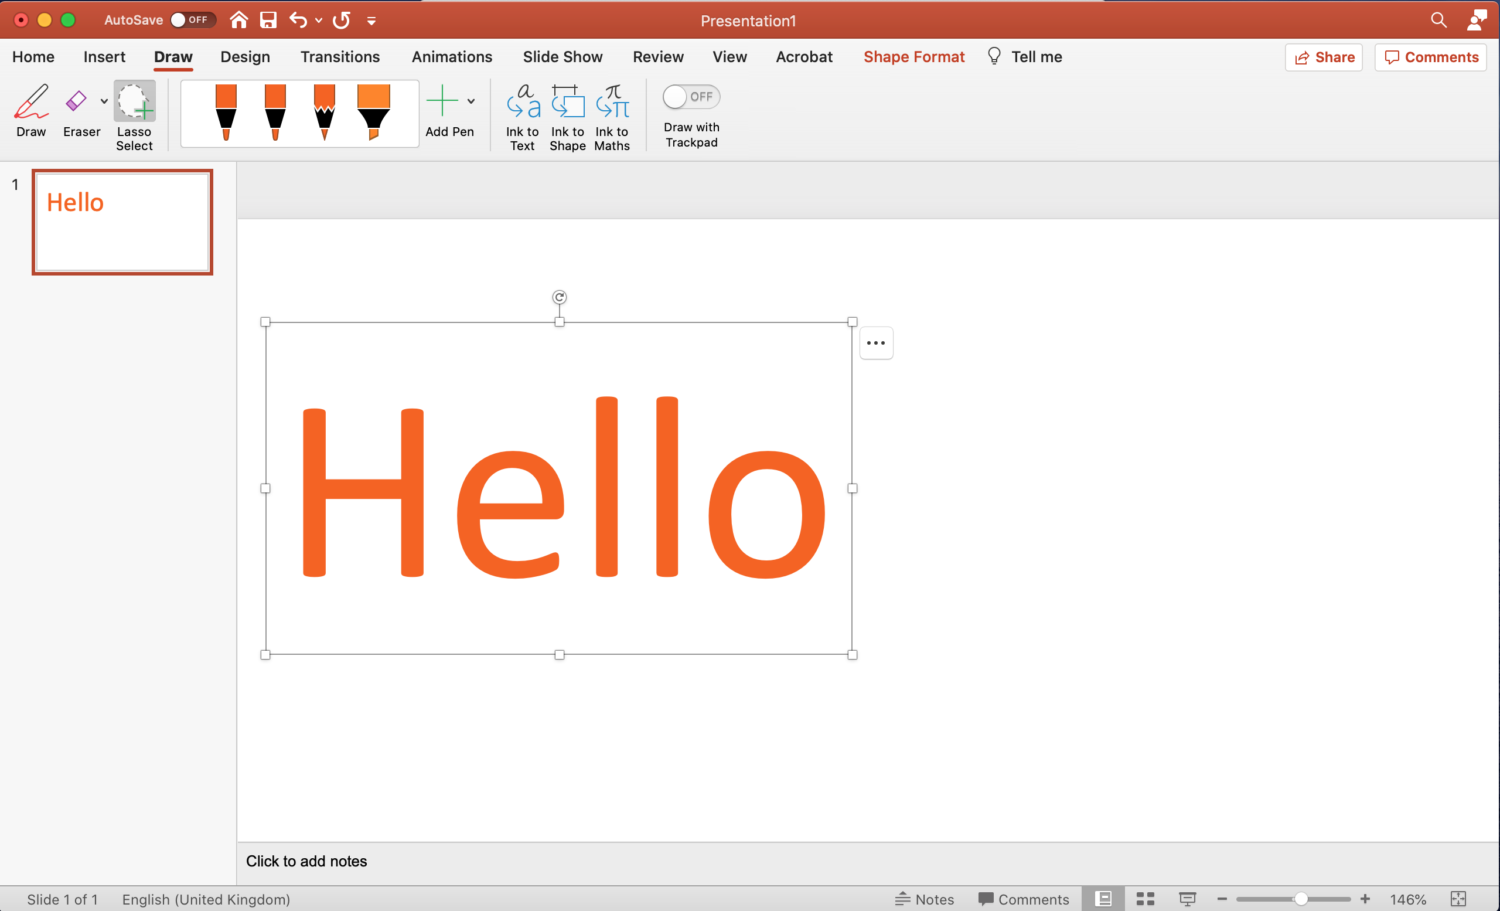The width and height of the screenshot is (1500, 911).
Task: Switch to the Animations tab
Action: 451,57
